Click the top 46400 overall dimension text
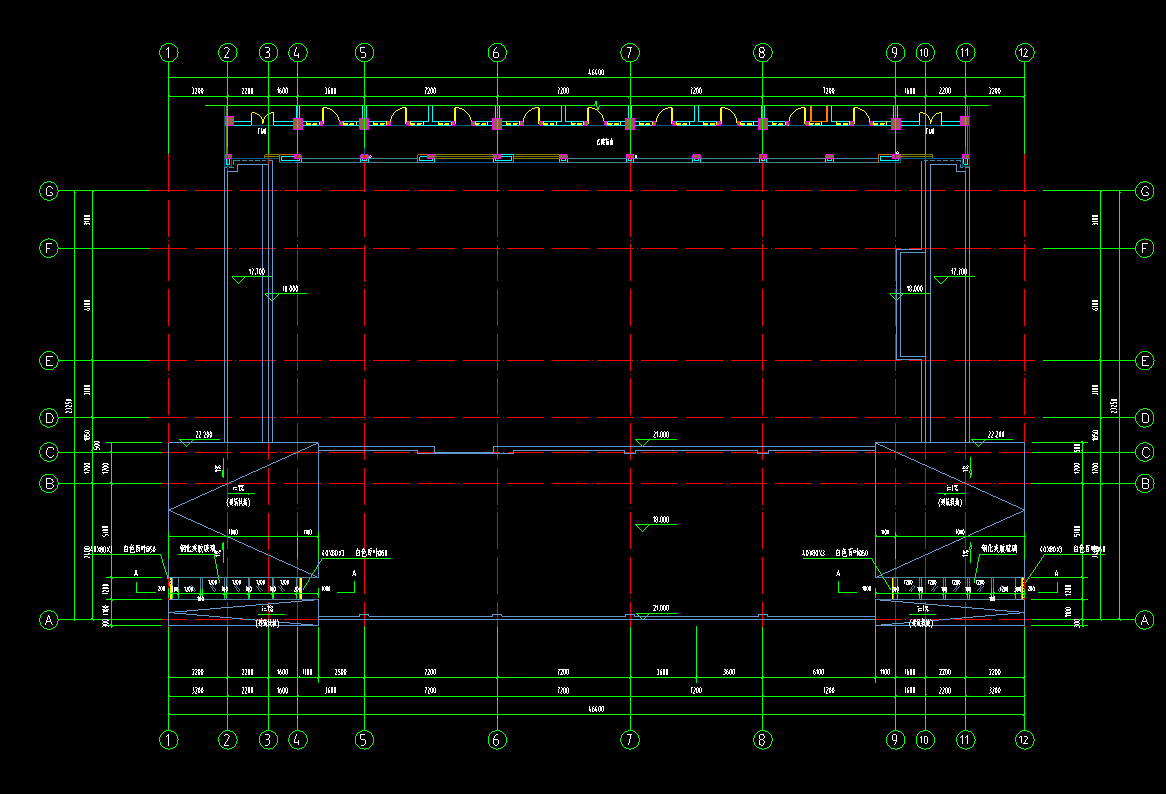 point(596,72)
